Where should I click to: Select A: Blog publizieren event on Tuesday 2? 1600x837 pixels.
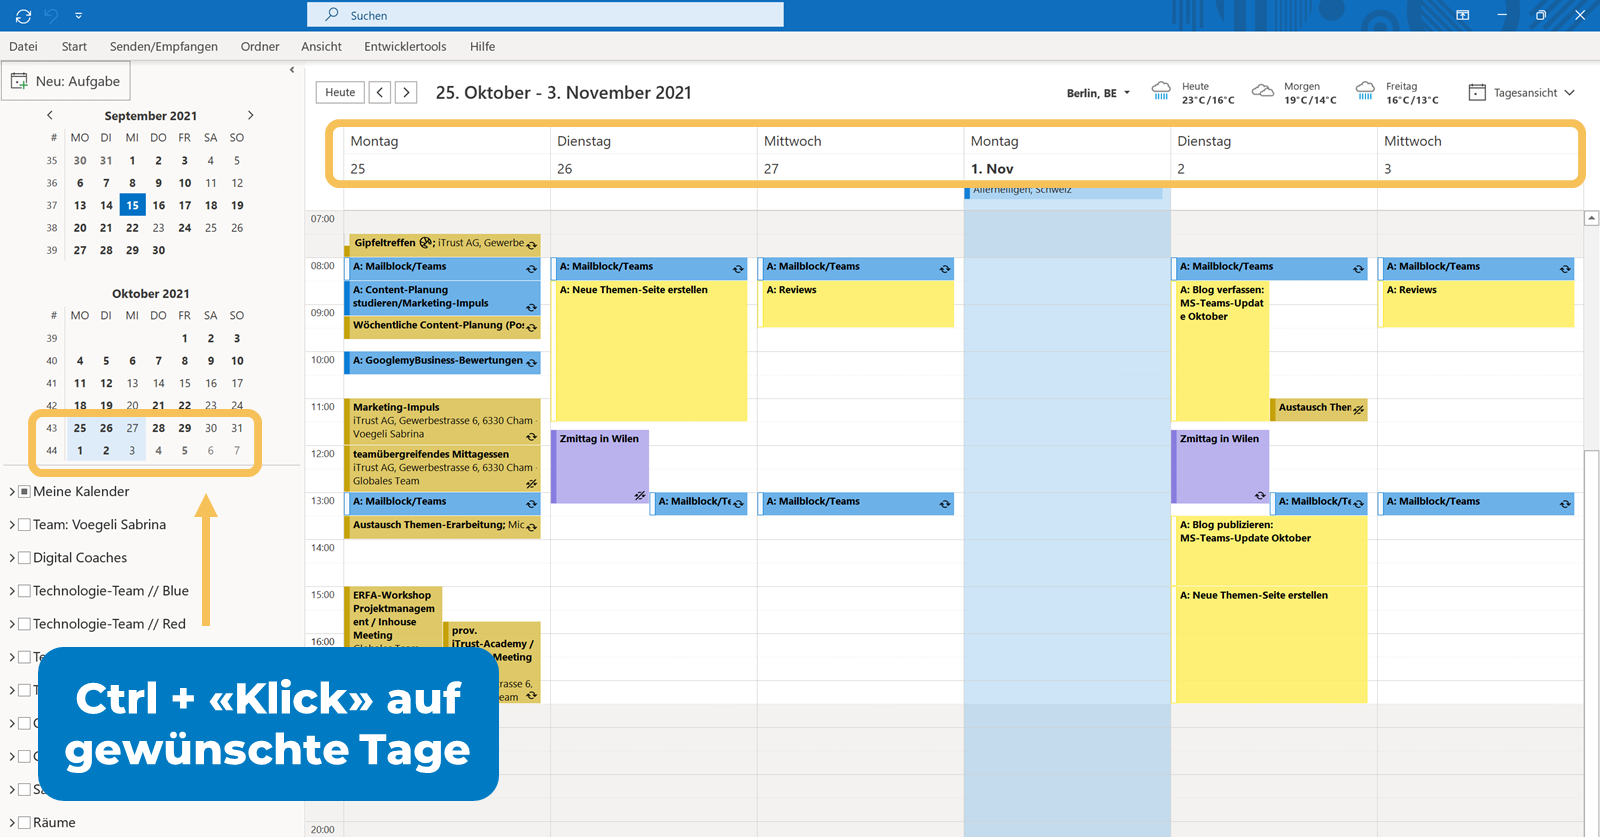pos(1271,550)
